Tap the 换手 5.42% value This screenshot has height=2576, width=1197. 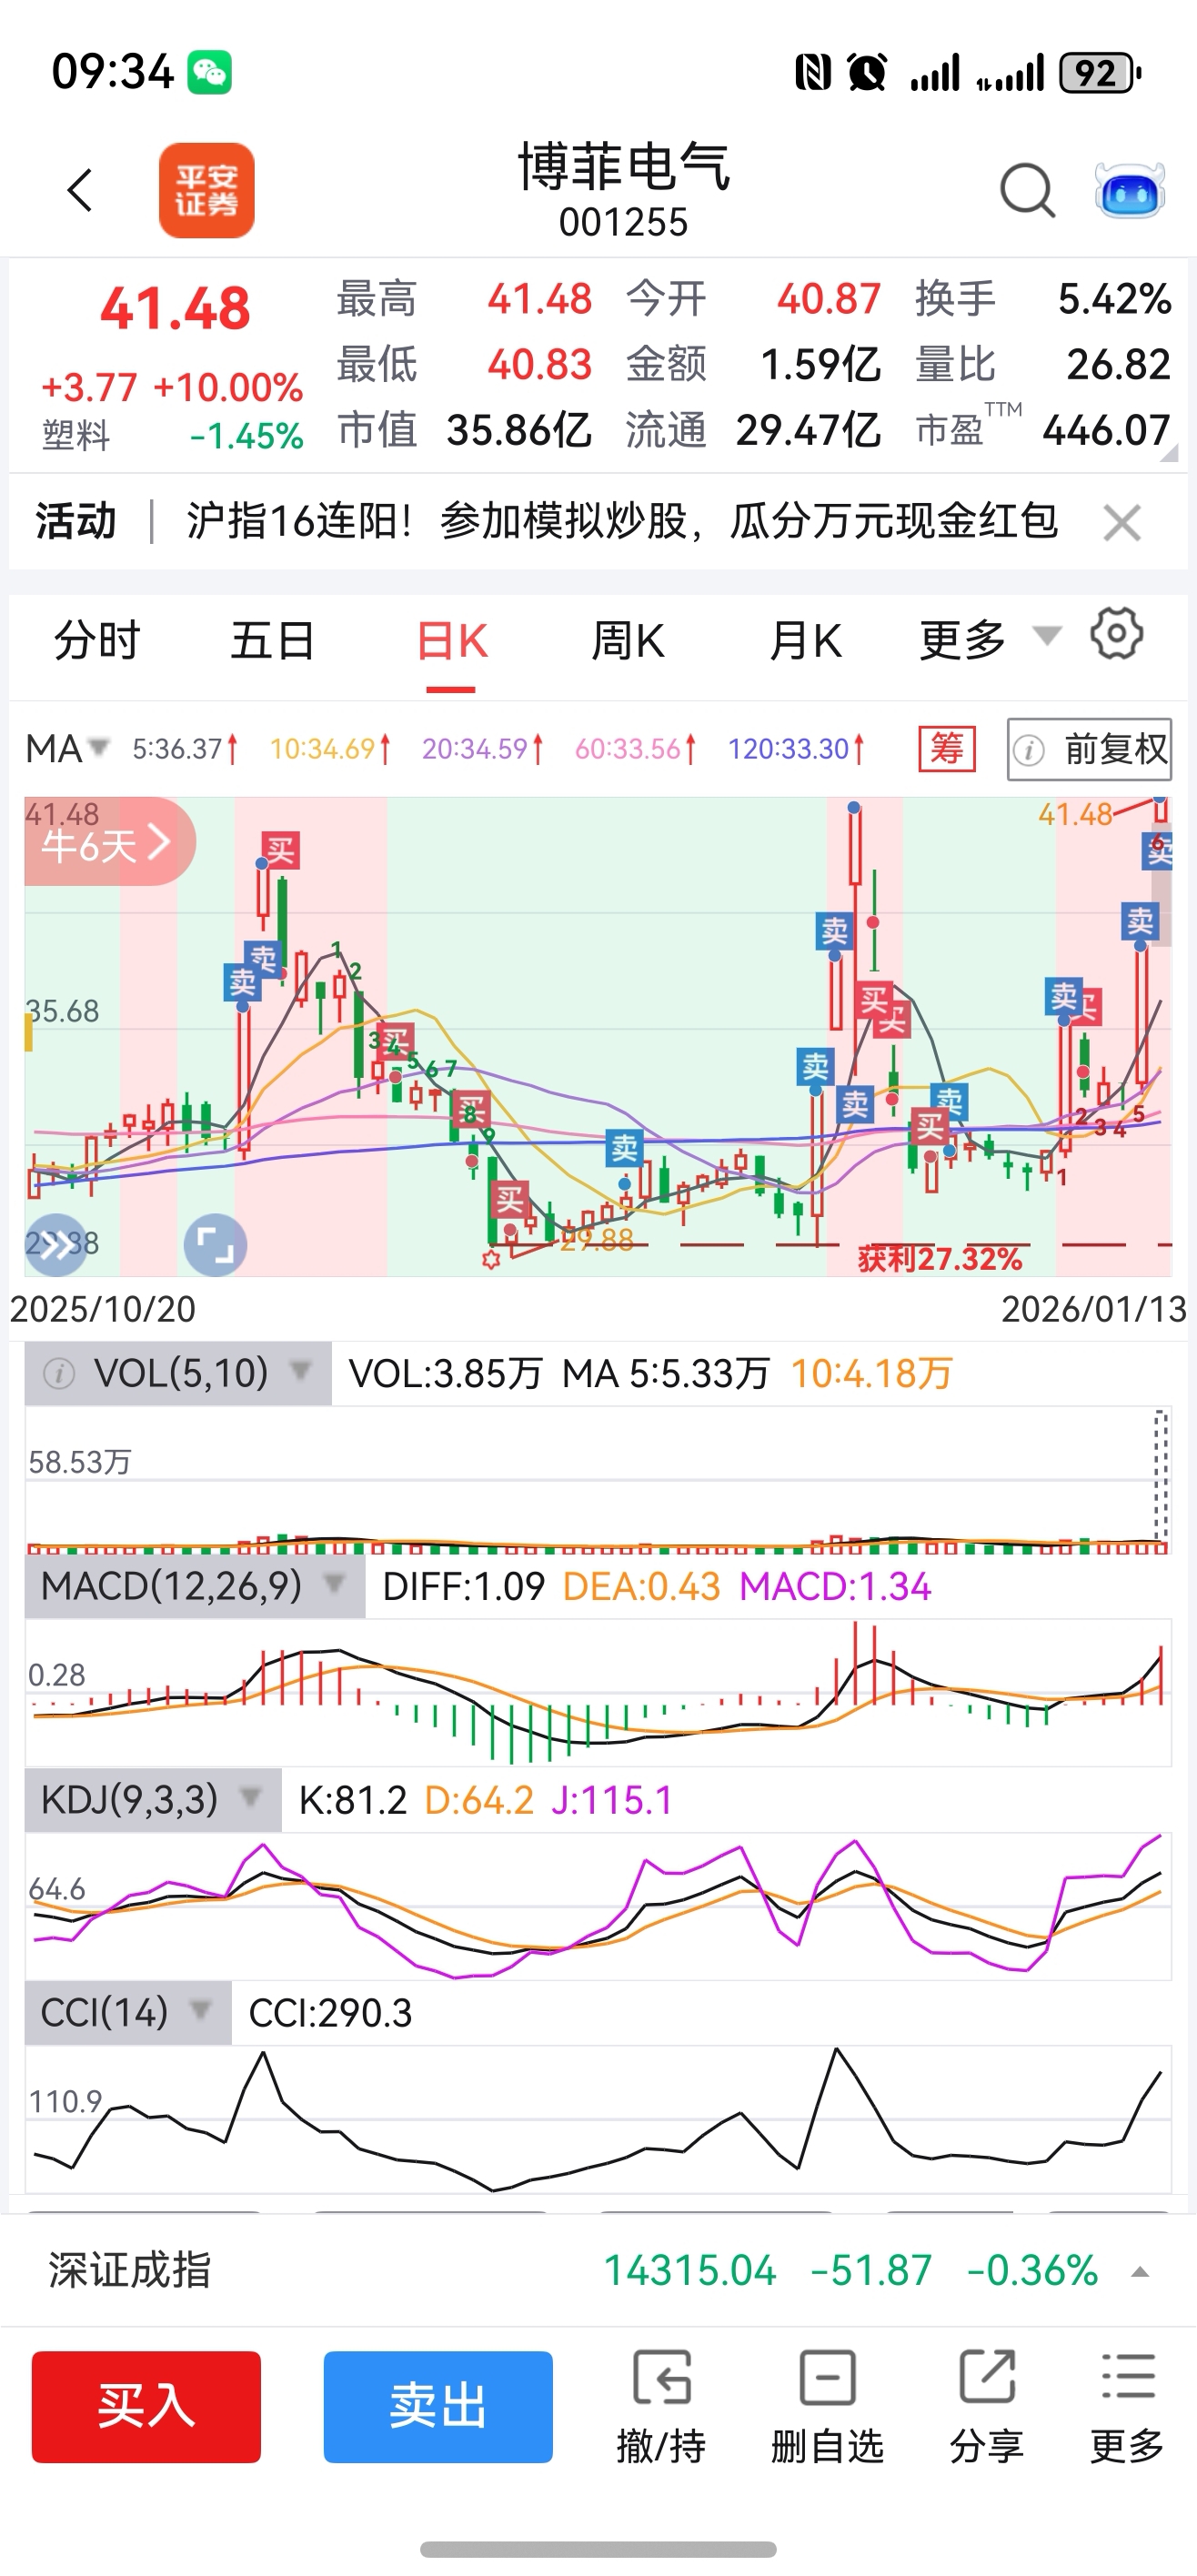point(1114,299)
